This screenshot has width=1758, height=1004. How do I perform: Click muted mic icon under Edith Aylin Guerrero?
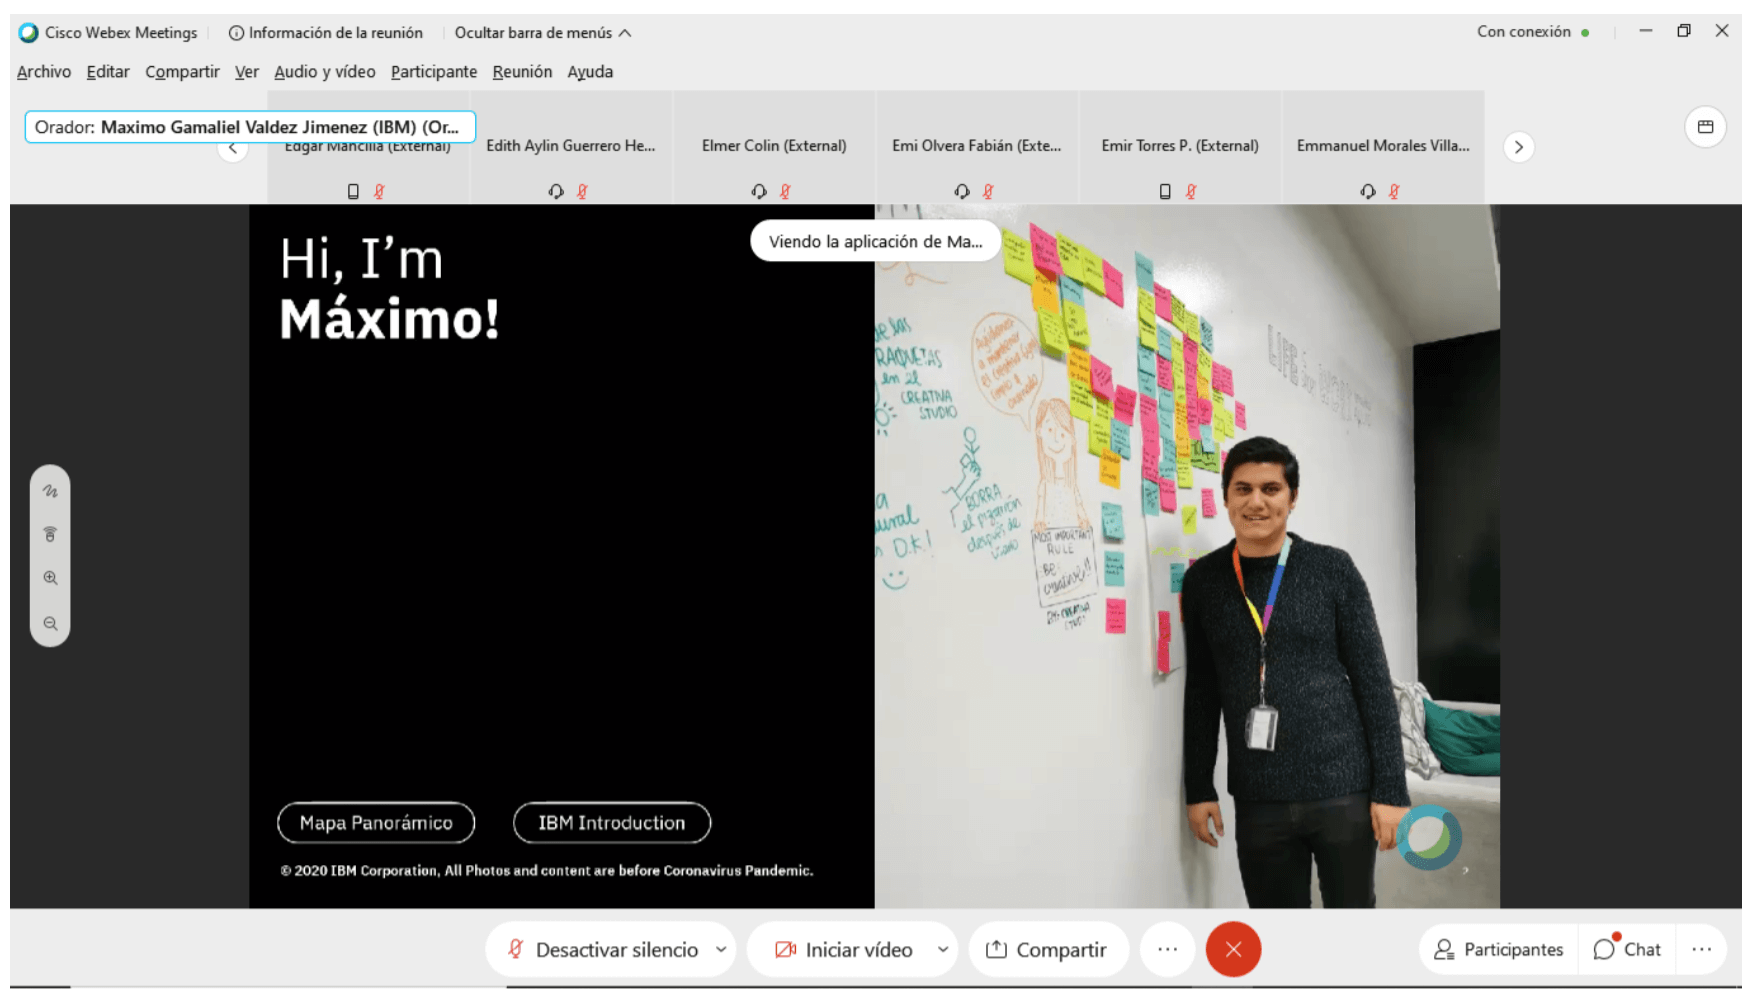(x=582, y=191)
